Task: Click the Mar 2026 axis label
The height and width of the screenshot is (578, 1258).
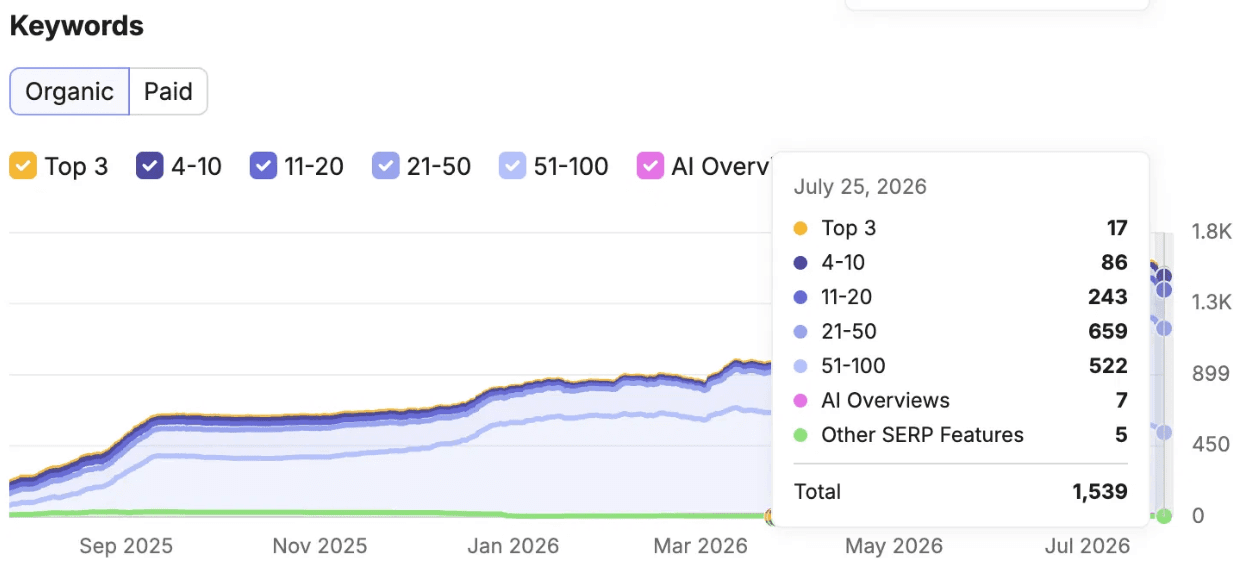Action: point(700,546)
